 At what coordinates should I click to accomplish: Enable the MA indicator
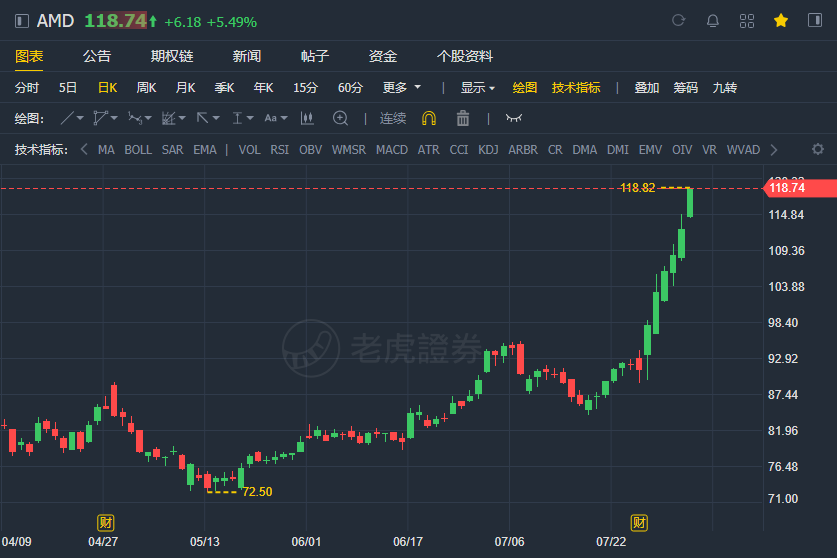tap(106, 150)
